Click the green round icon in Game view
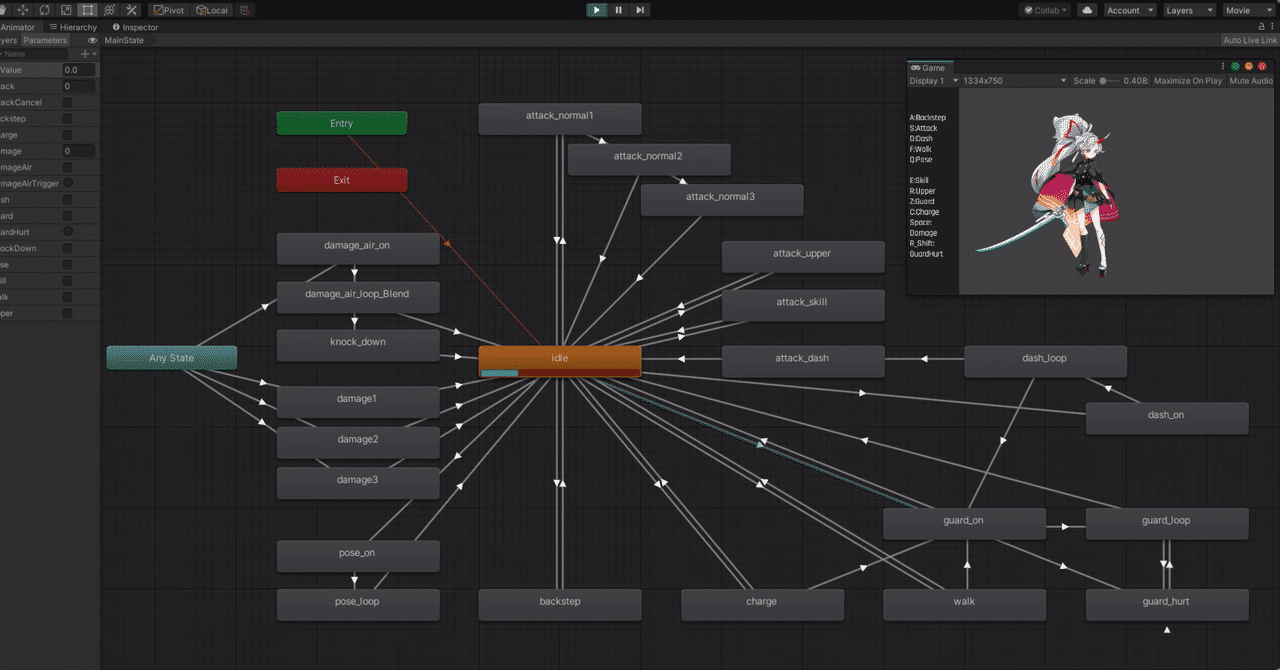This screenshot has width=1280, height=670. (x=1236, y=67)
